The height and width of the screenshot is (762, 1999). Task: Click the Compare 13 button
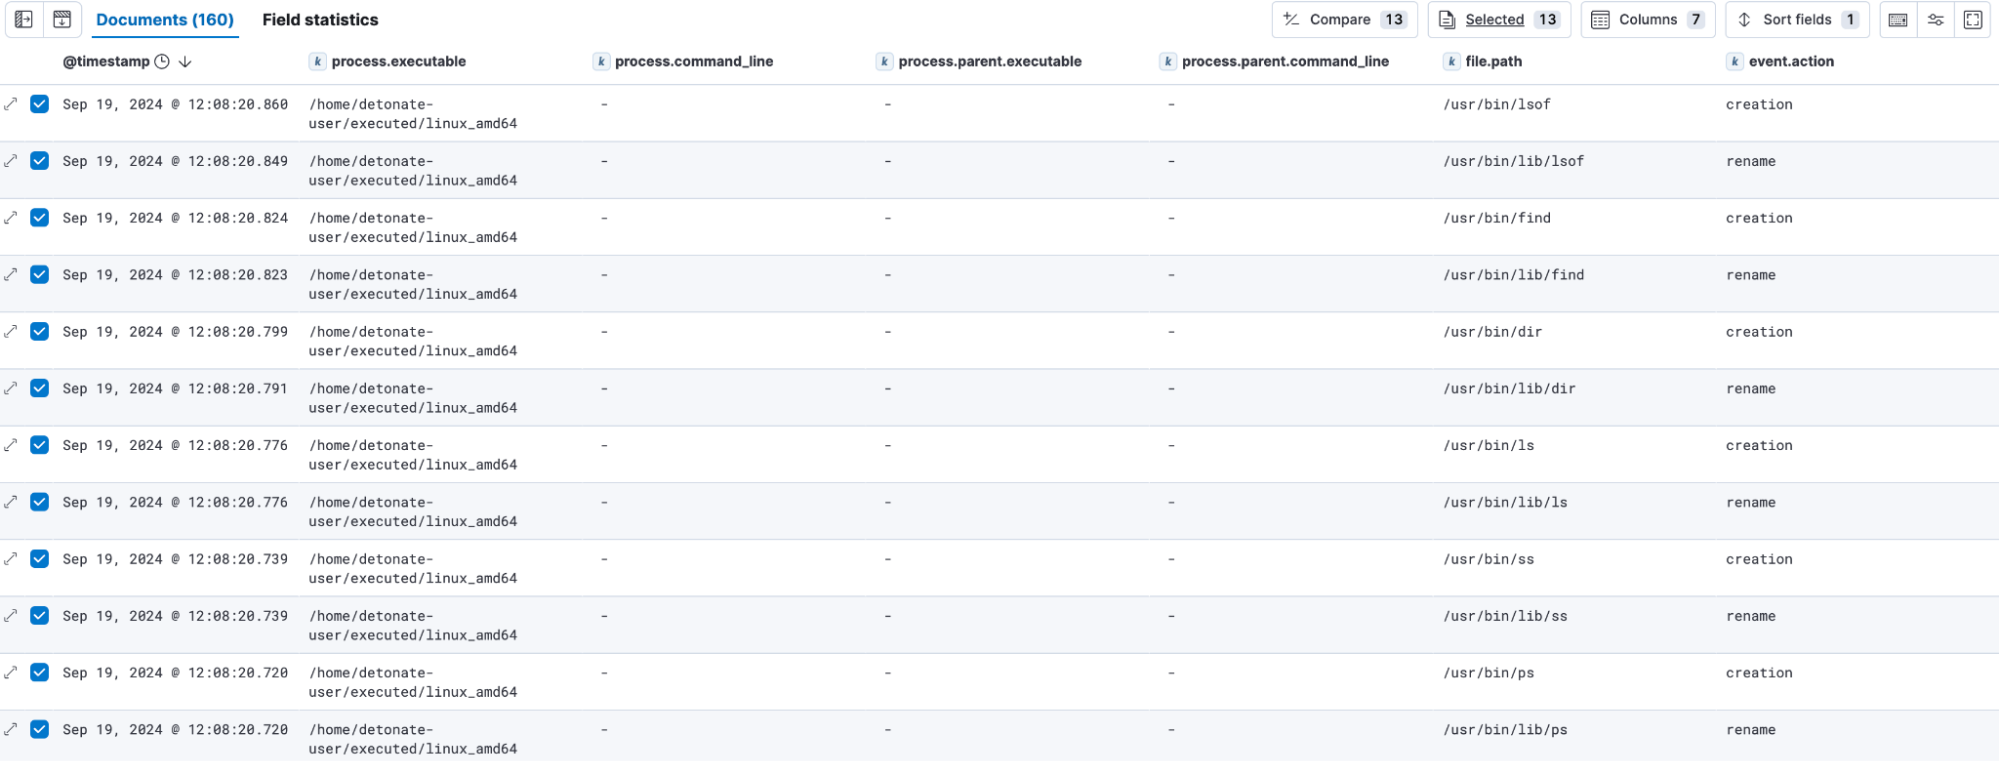[x=1344, y=20]
